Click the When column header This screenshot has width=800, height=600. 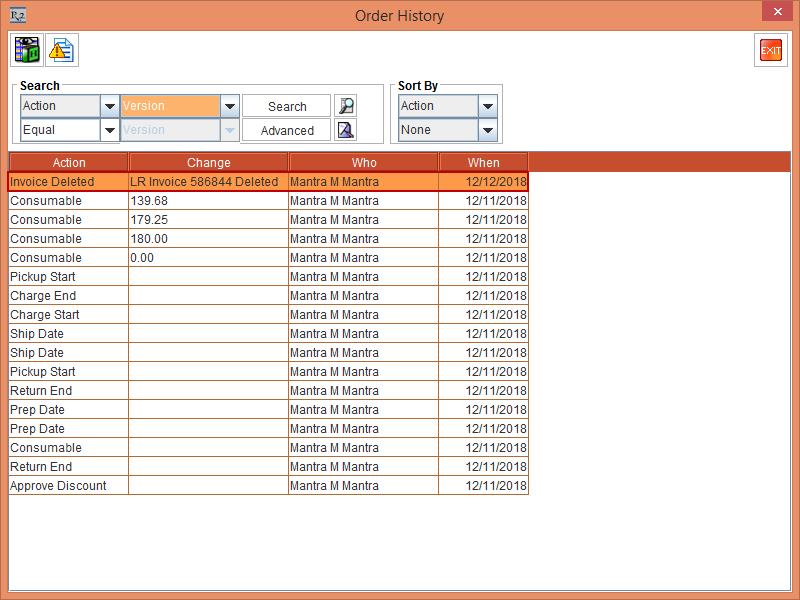click(483, 162)
